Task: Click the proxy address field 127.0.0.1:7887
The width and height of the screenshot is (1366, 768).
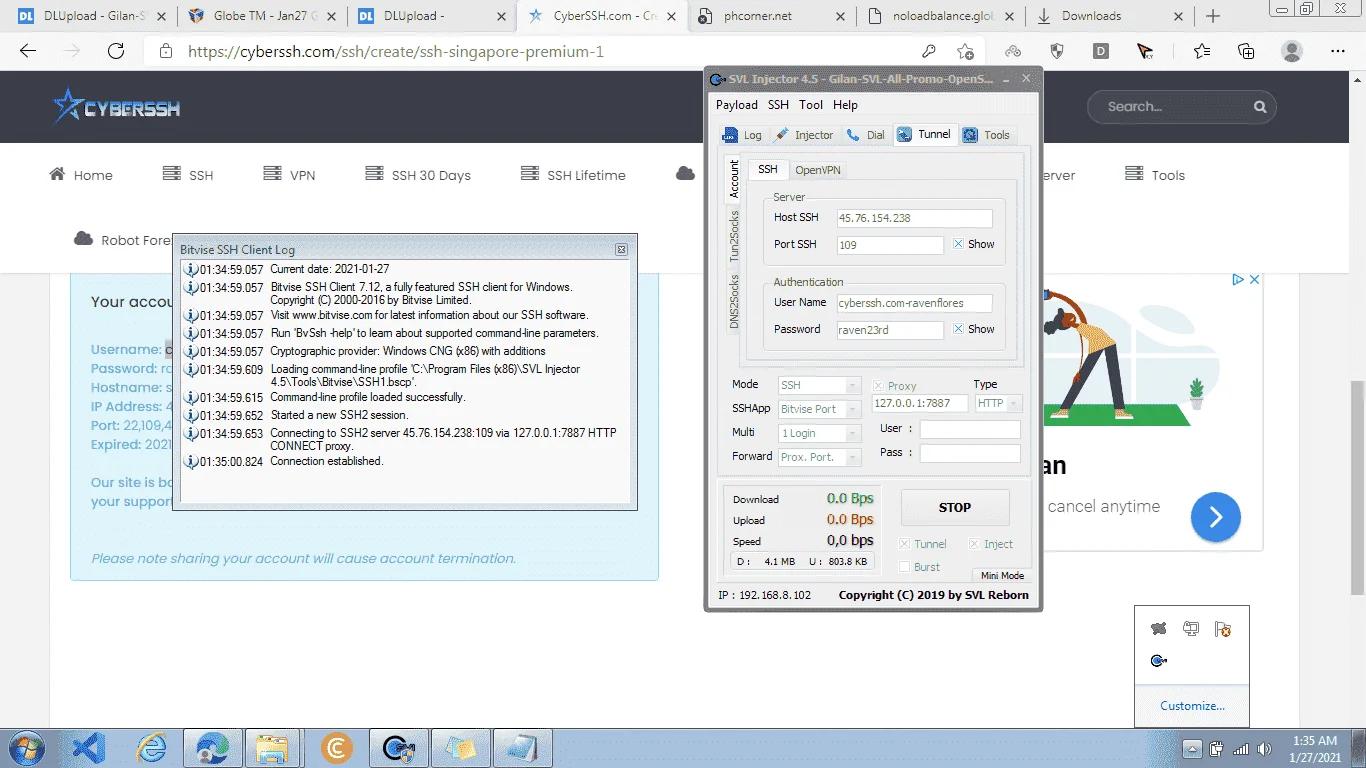Action: tap(920, 404)
